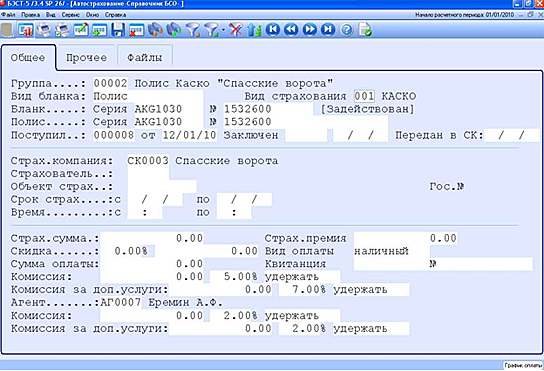
Task: Open the small dropdown arrow beside filter icon
Action: [223, 30]
